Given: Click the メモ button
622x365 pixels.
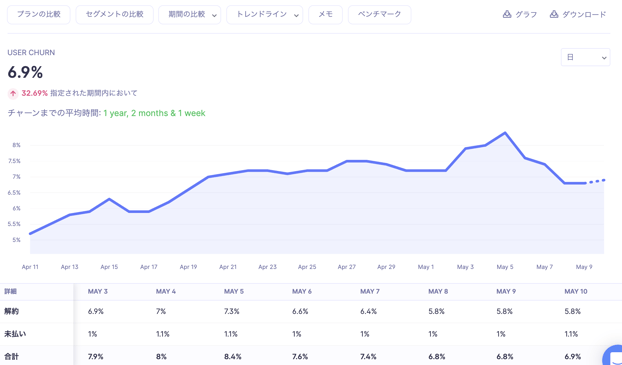Looking at the screenshot, I should click(325, 15).
